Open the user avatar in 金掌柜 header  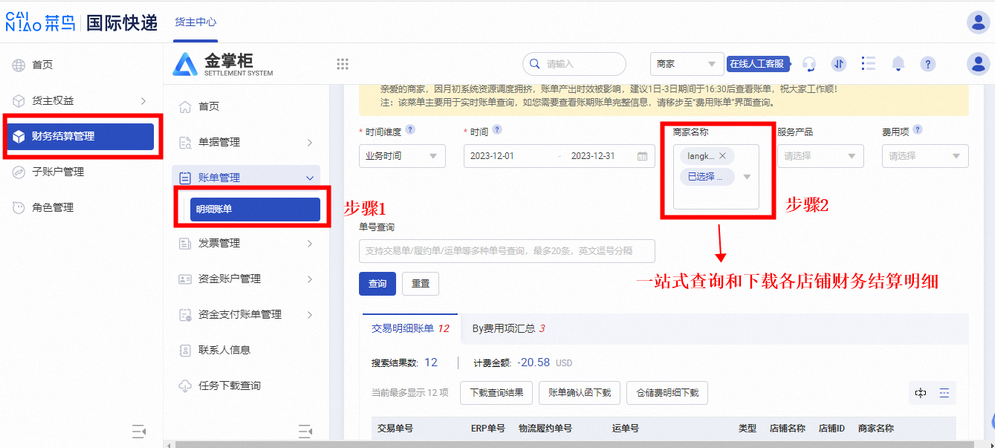click(977, 63)
